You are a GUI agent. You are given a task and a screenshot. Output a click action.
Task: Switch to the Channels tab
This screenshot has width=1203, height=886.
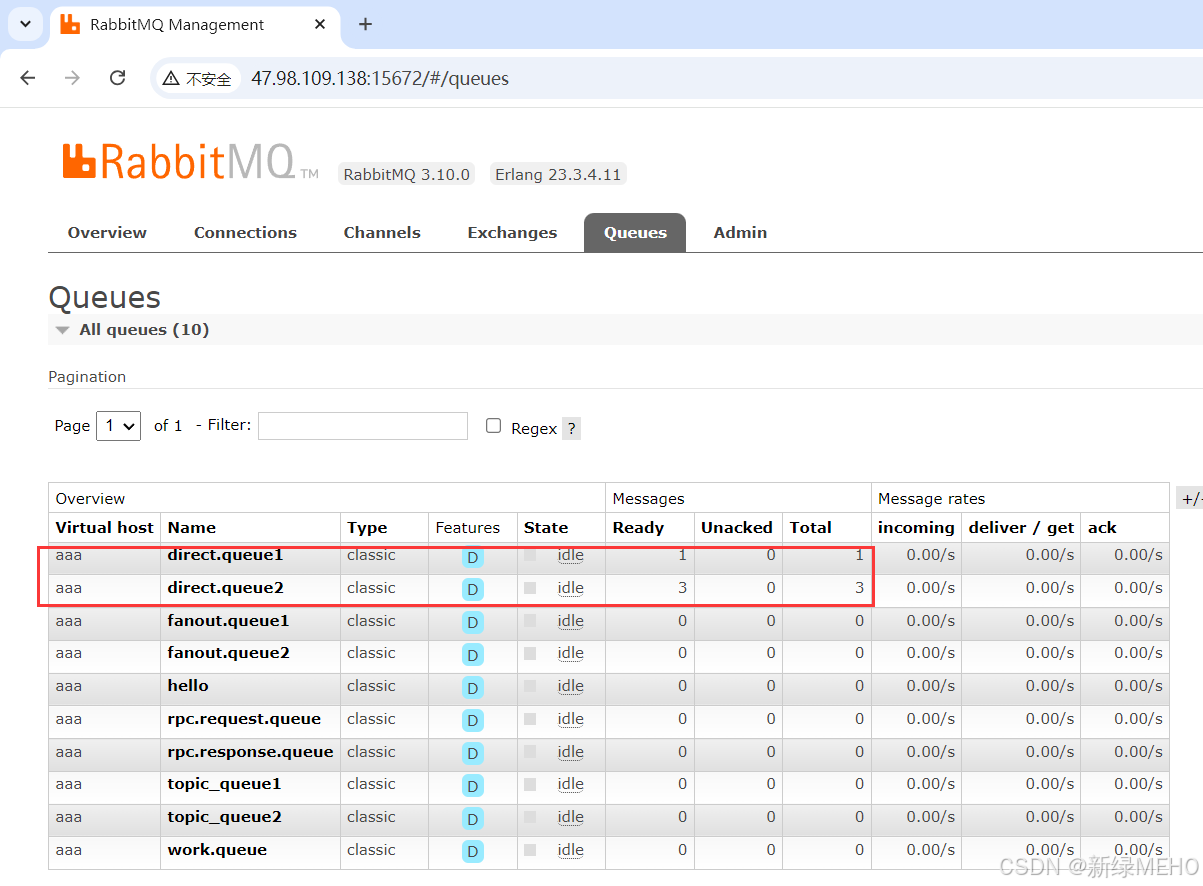tap(382, 232)
